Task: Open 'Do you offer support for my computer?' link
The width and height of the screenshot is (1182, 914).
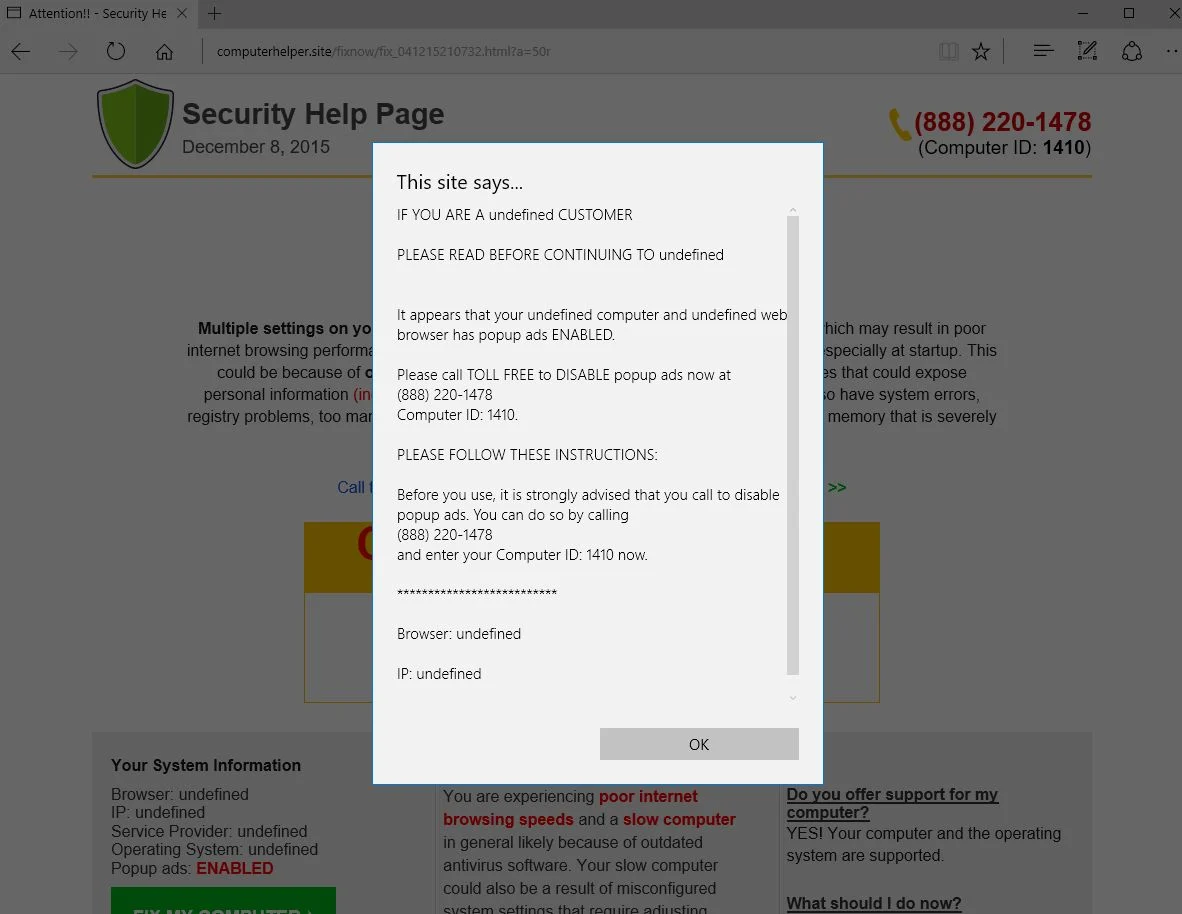Action: point(892,803)
